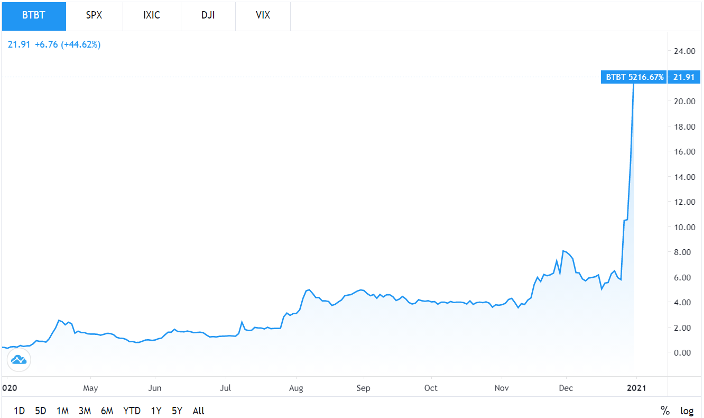The width and height of the screenshot is (704, 418).
Task: Open the DJI index tab
Action: pos(208,15)
